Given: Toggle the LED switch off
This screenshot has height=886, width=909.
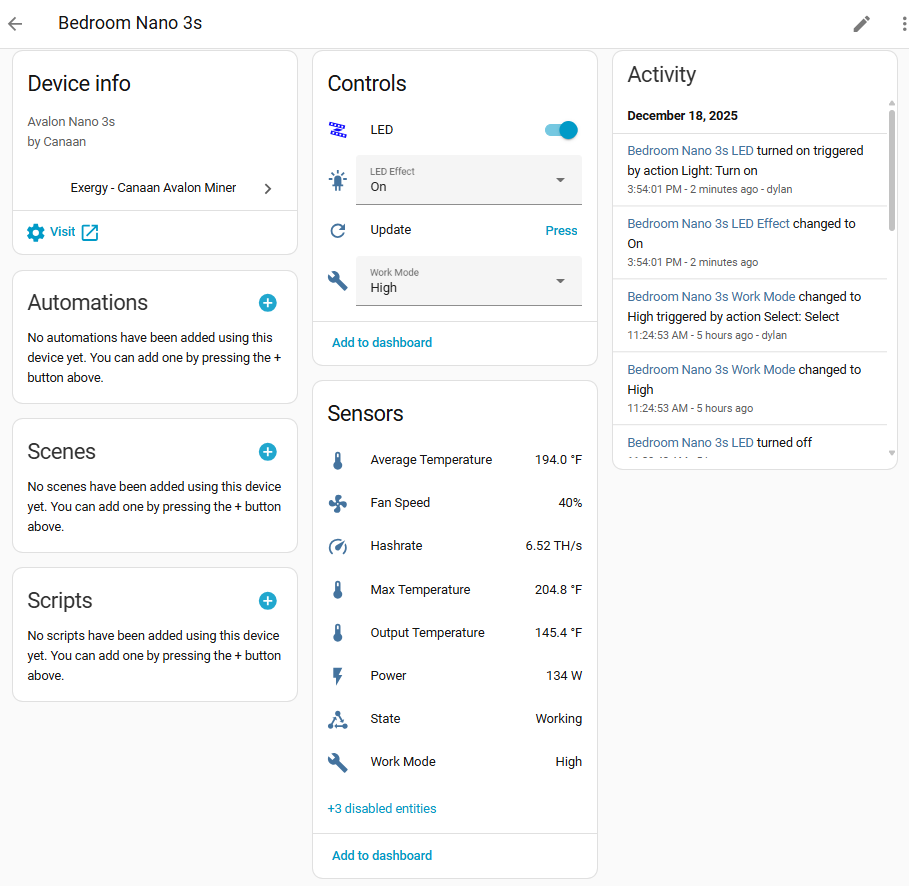Looking at the screenshot, I should point(559,129).
